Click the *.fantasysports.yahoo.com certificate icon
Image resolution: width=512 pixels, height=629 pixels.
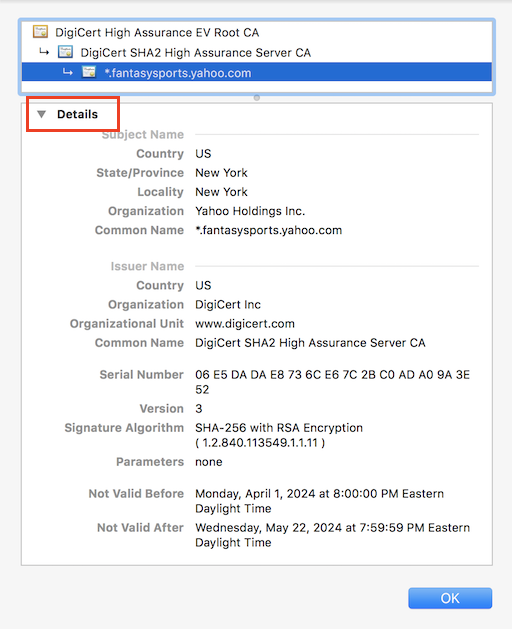click(x=89, y=72)
